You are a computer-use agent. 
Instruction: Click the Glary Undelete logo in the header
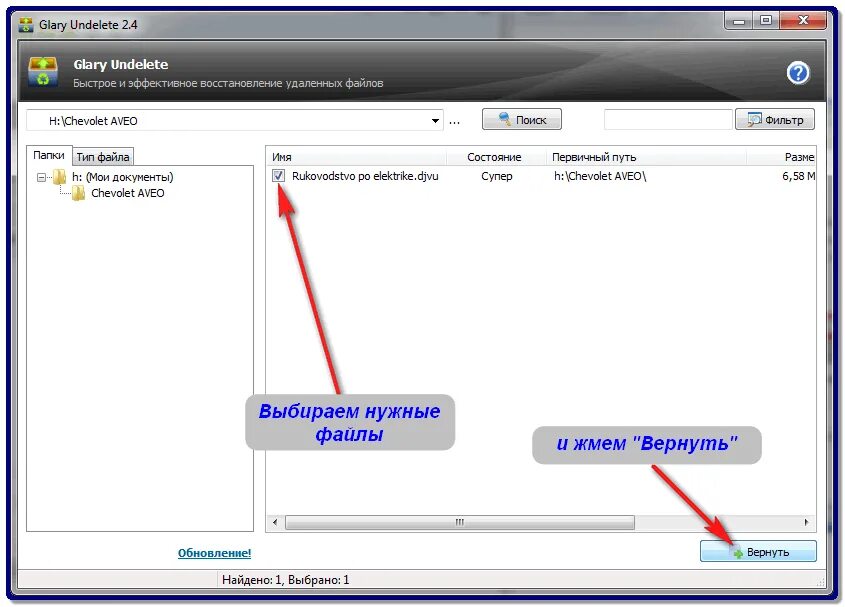tap(43, 72)
